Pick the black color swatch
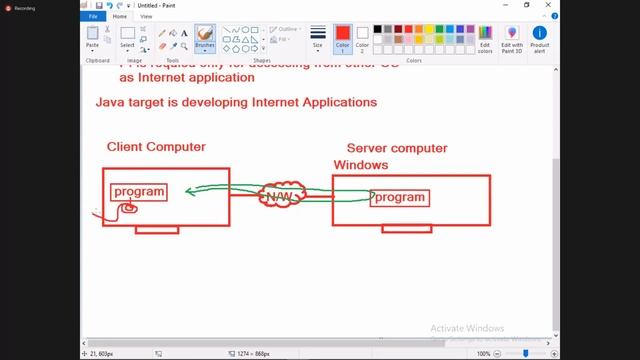The height and width of the screenshot is (360, 640). pyautogui.click(x=378, y=29)
